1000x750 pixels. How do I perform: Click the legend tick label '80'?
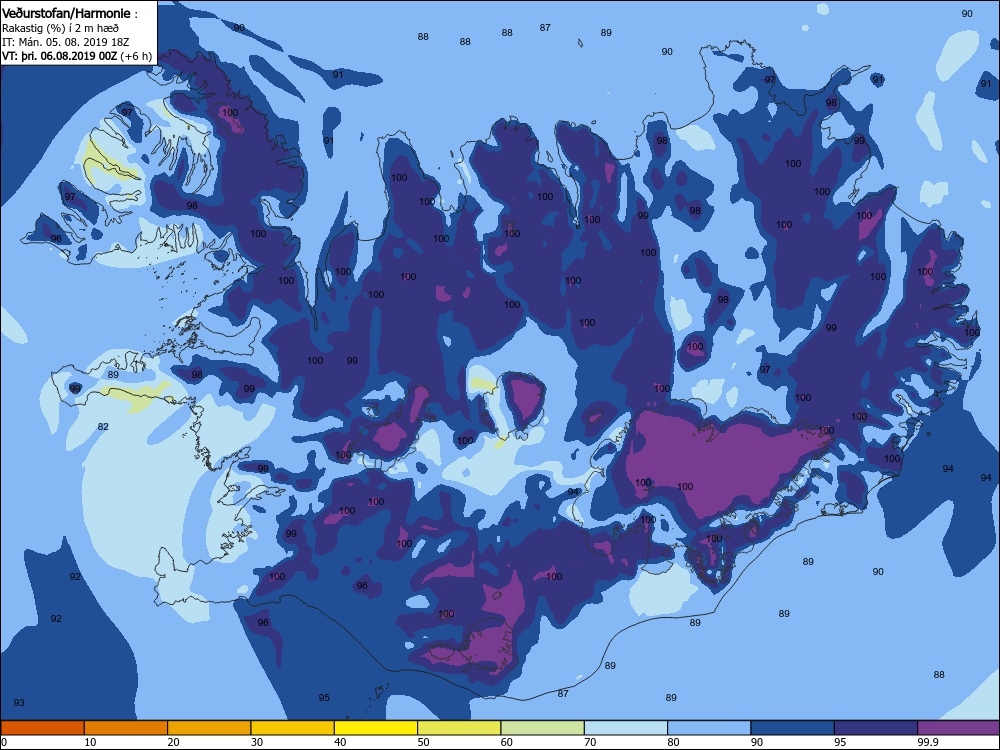[x=673, y=742]
